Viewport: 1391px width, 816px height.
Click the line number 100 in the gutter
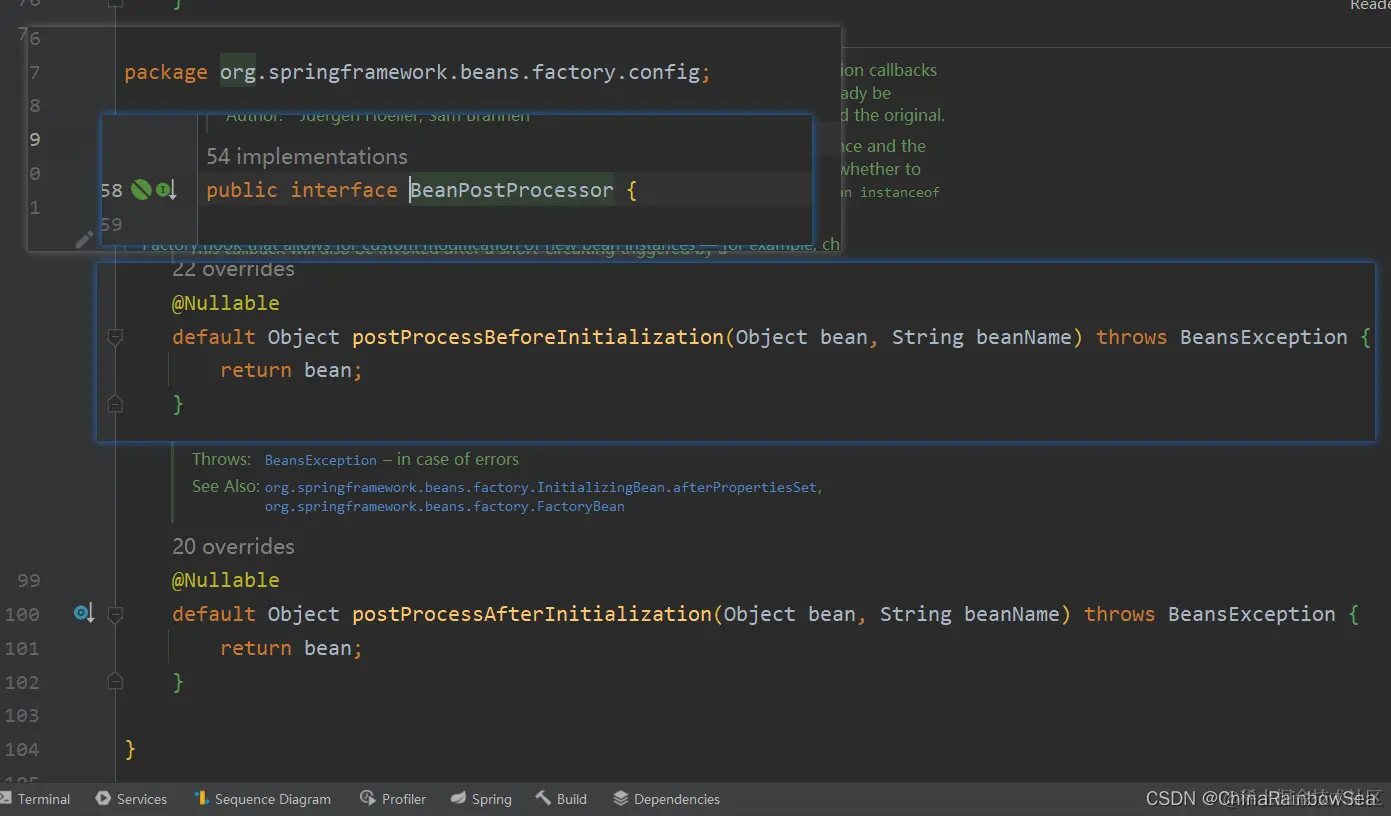tap(22, 614)
